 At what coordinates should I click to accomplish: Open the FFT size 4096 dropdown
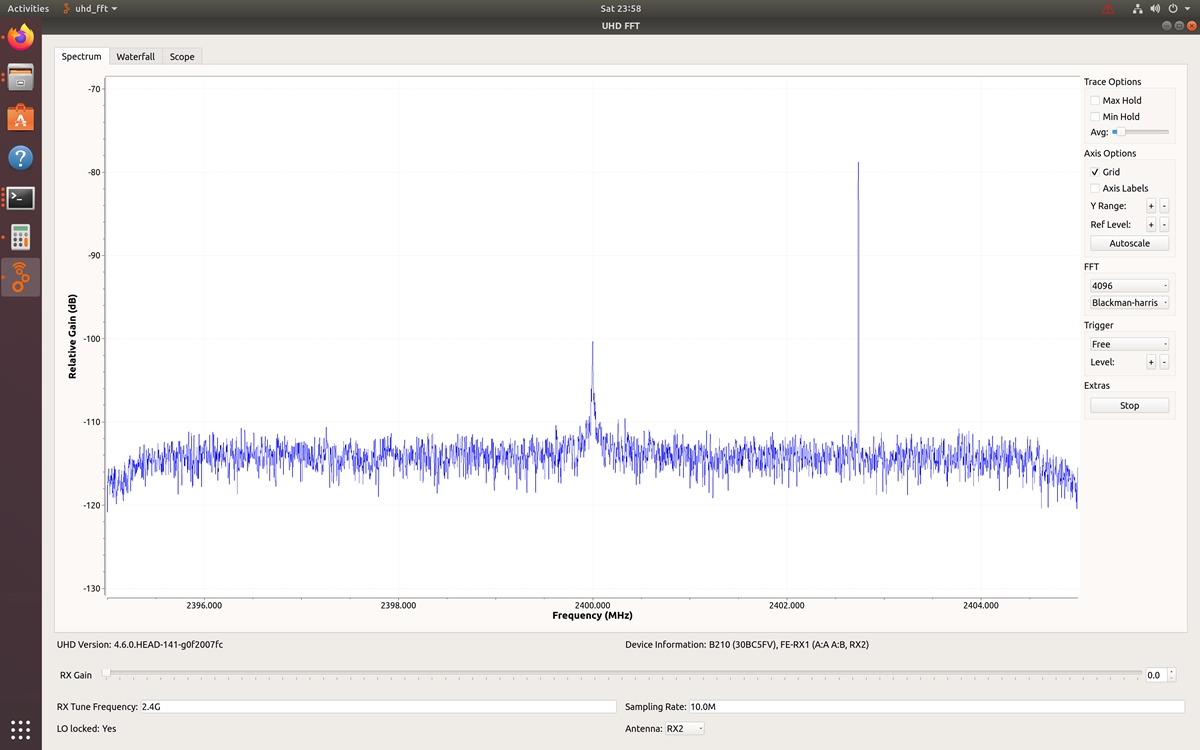pyautogui.click(x=1129, y=286)
